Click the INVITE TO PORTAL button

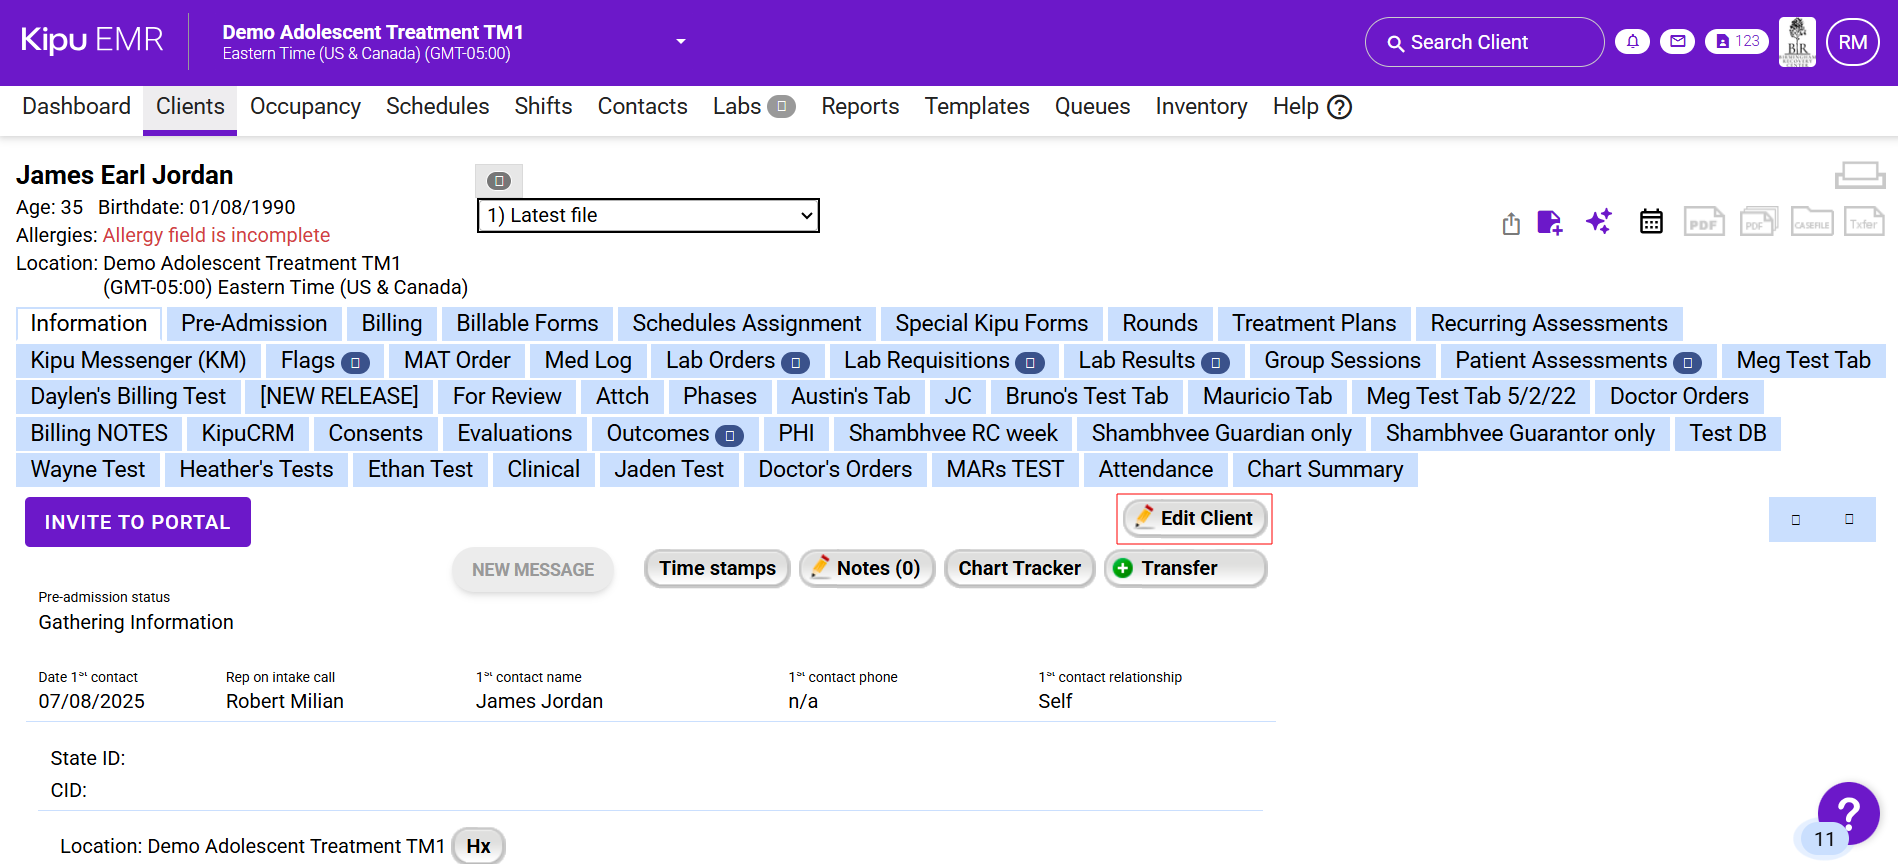(138, 522)
